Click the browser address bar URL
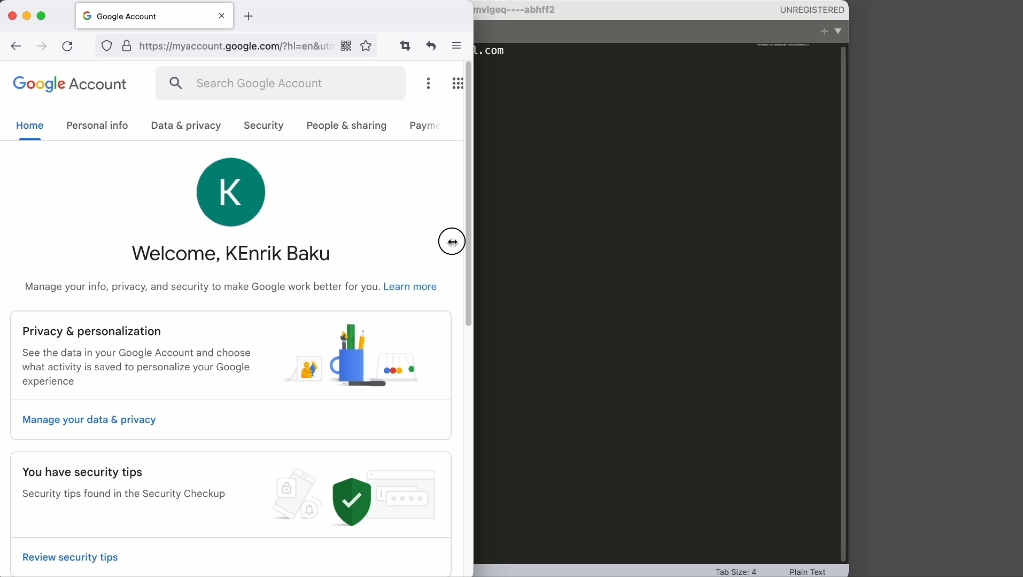This screenshot has width=1023, height=577. pos(236,46)
